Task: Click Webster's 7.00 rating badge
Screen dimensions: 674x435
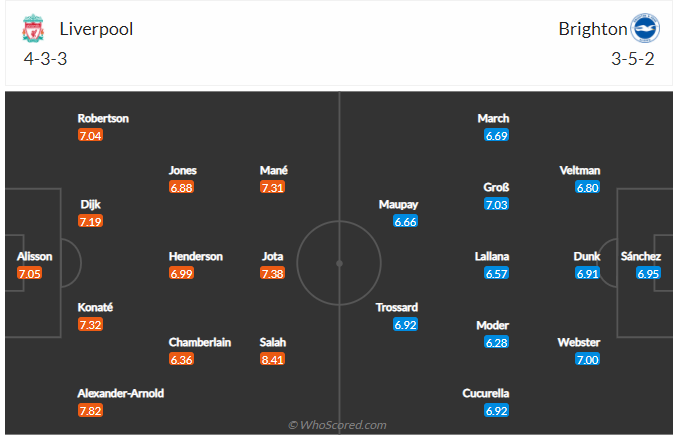Action: point(587,359)
